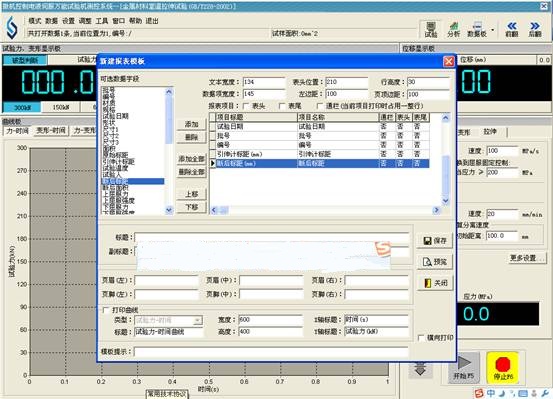Open the 设置 menu
Image resolution: width=553 pixels, height=399 pixels.
68,21
